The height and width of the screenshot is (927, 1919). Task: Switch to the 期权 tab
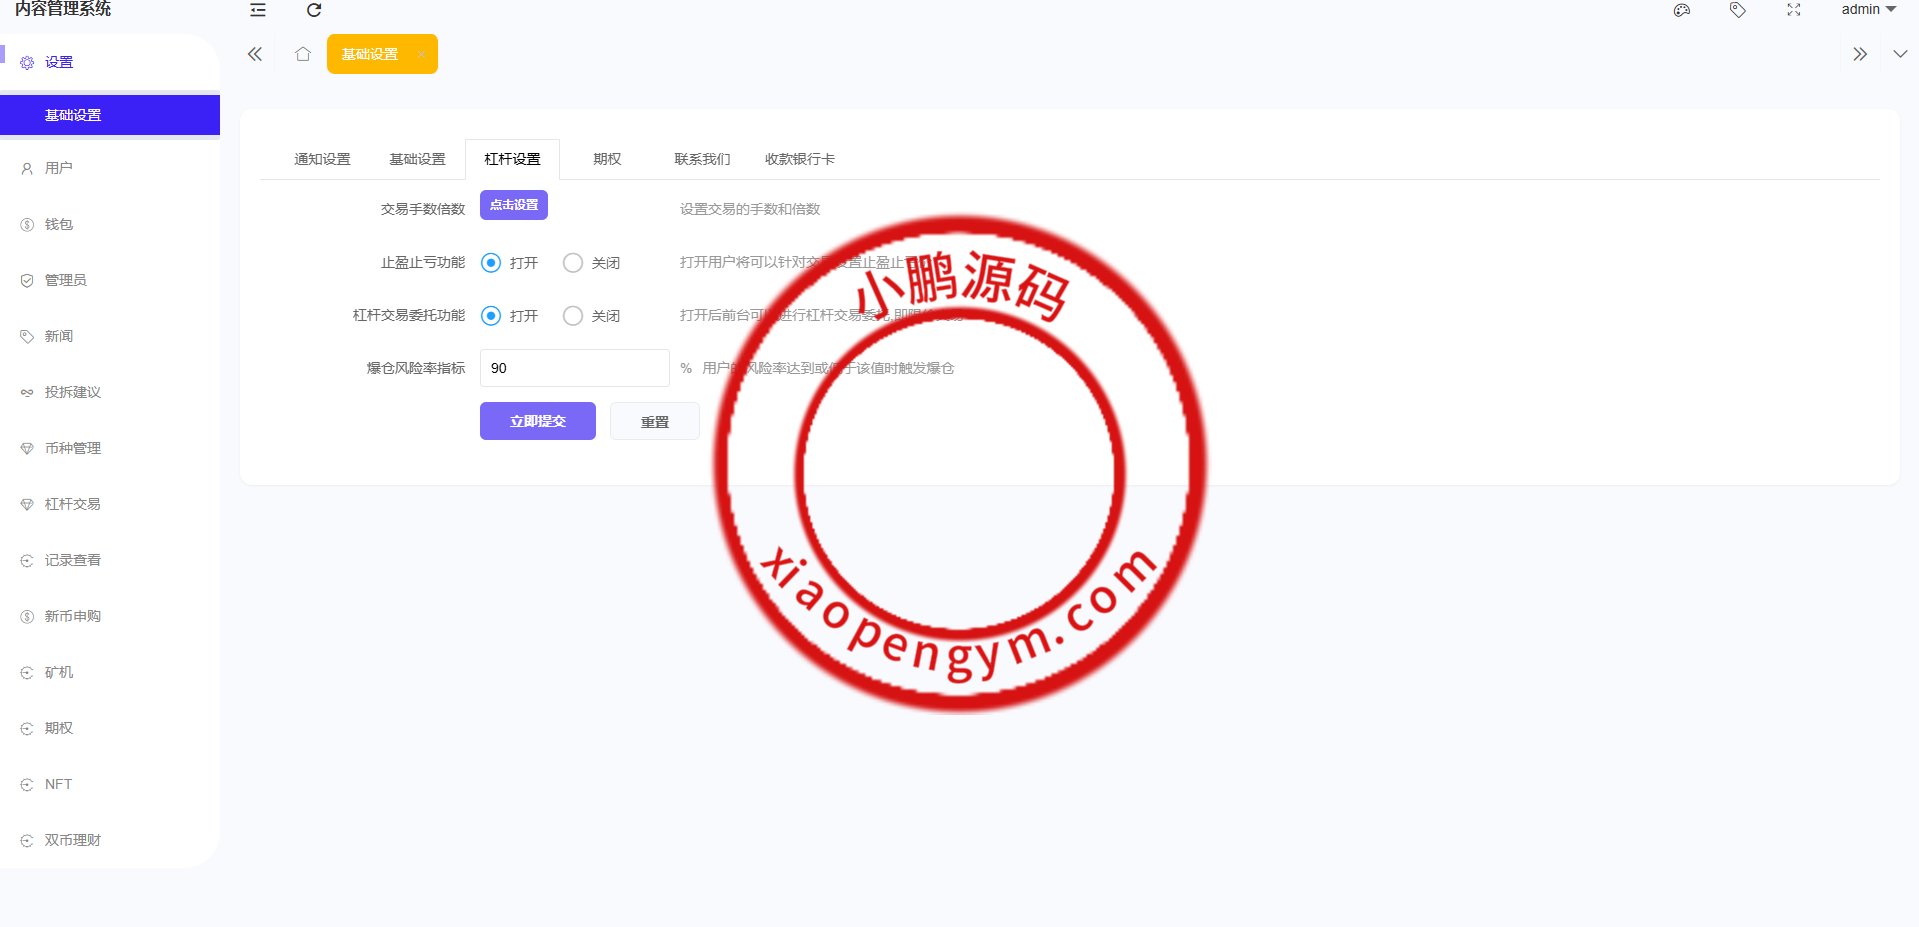pyautogui.click(x=606, y=158)
